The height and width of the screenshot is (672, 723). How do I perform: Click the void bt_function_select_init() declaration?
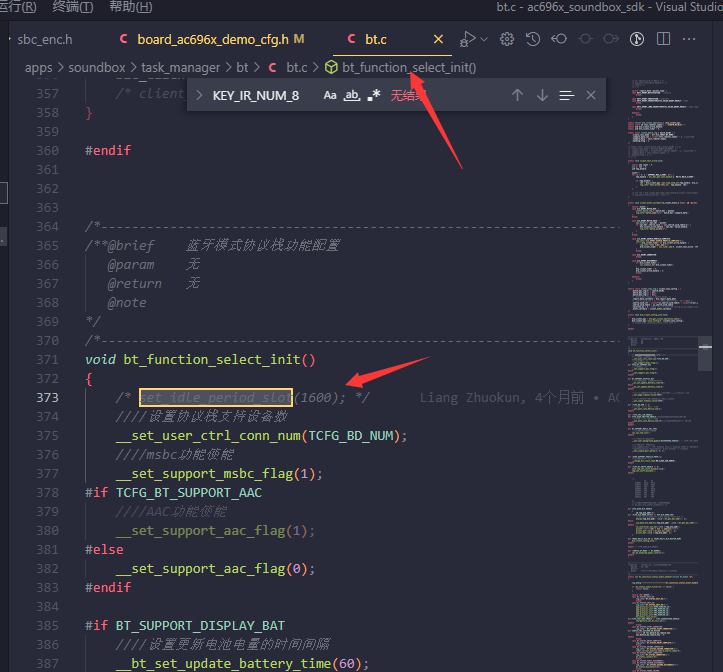200,360
